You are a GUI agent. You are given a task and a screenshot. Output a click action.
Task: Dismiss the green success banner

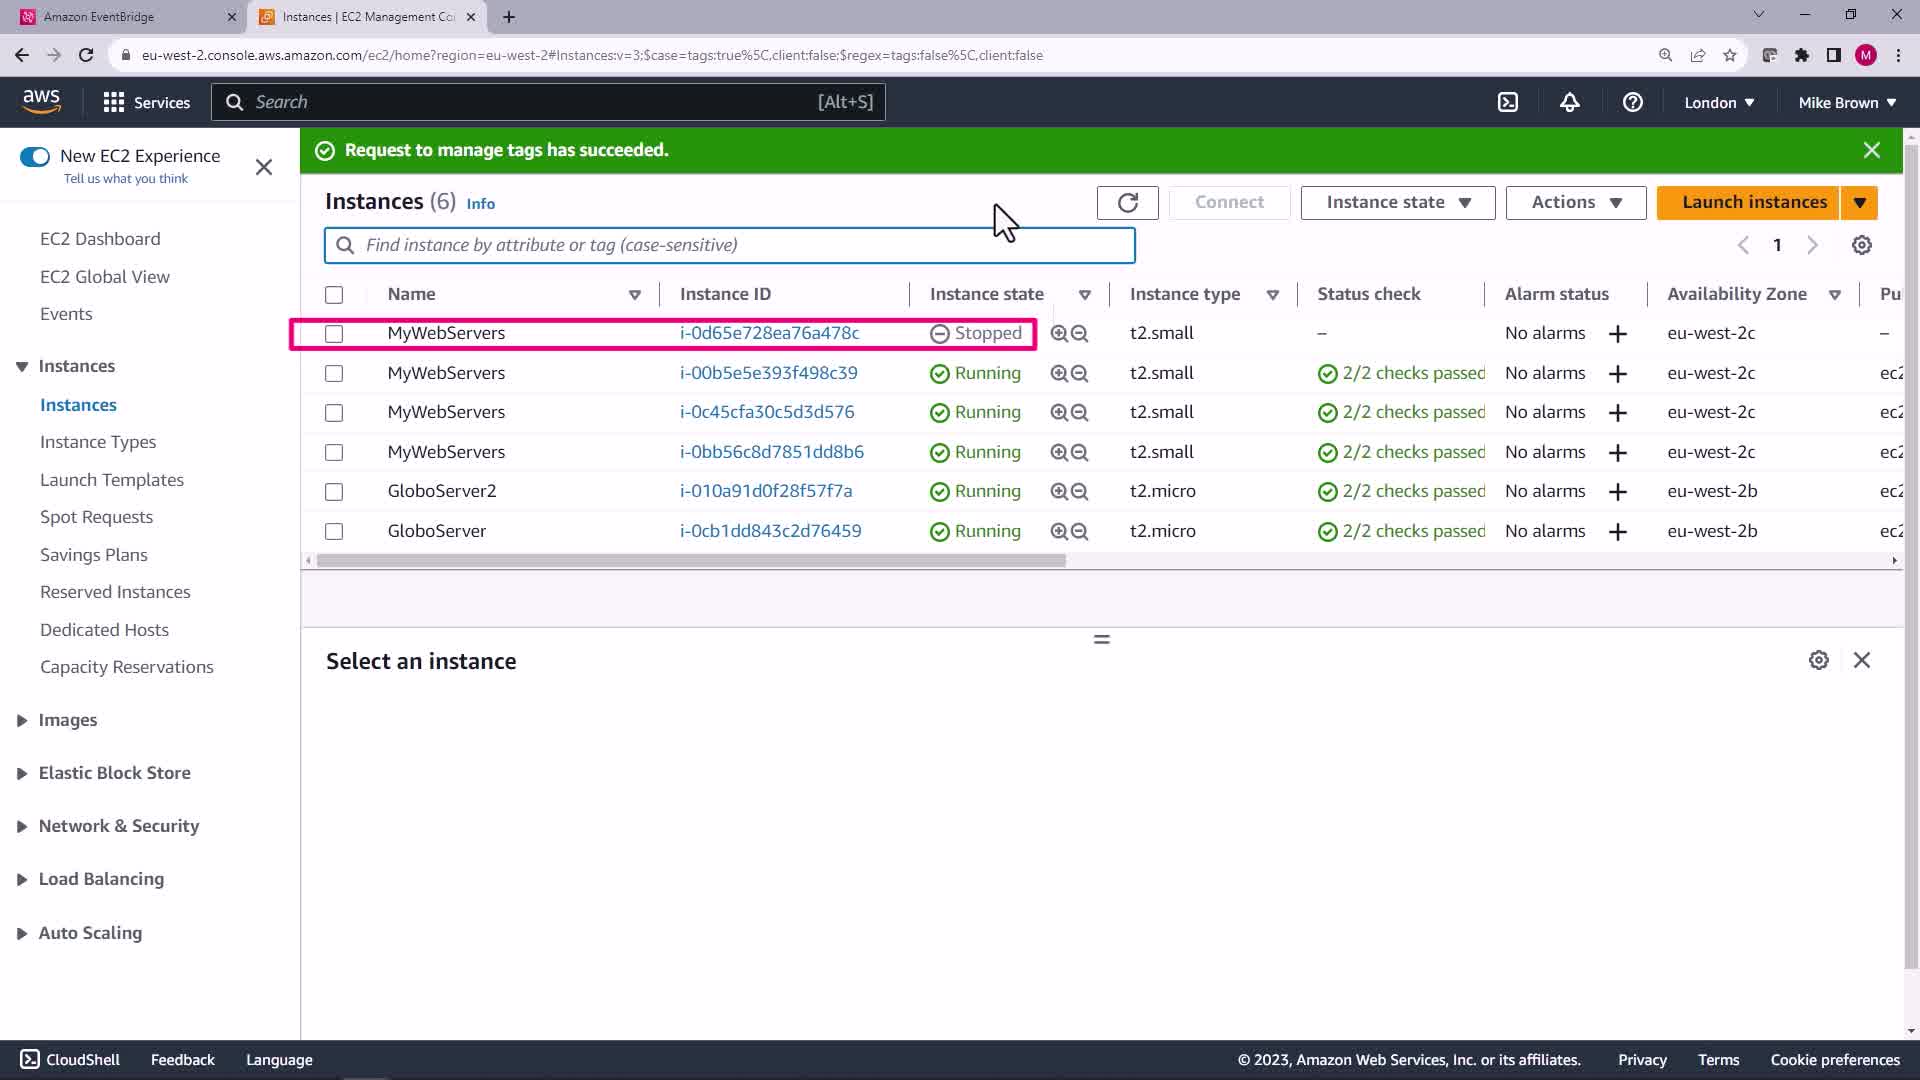(1871, 150)
